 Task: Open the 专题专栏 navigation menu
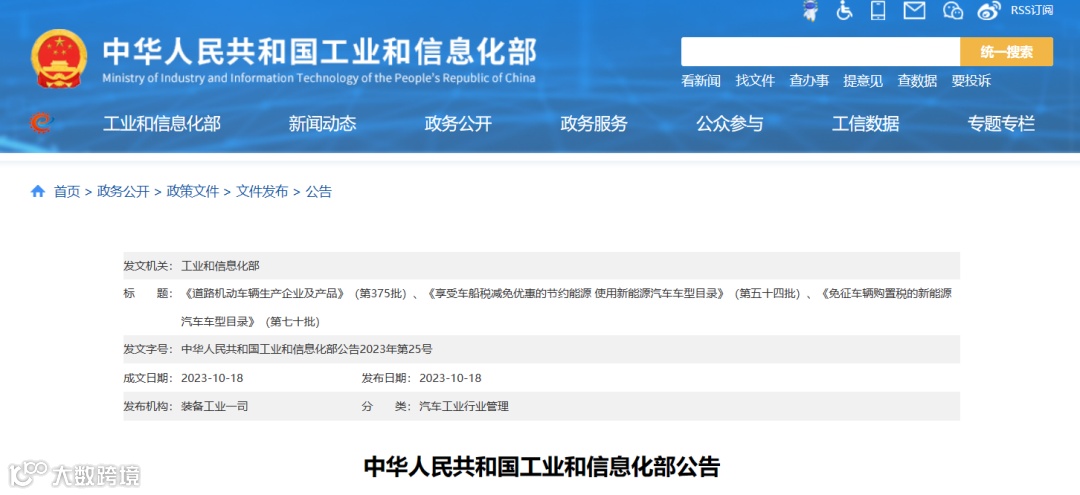[1001, 124]
